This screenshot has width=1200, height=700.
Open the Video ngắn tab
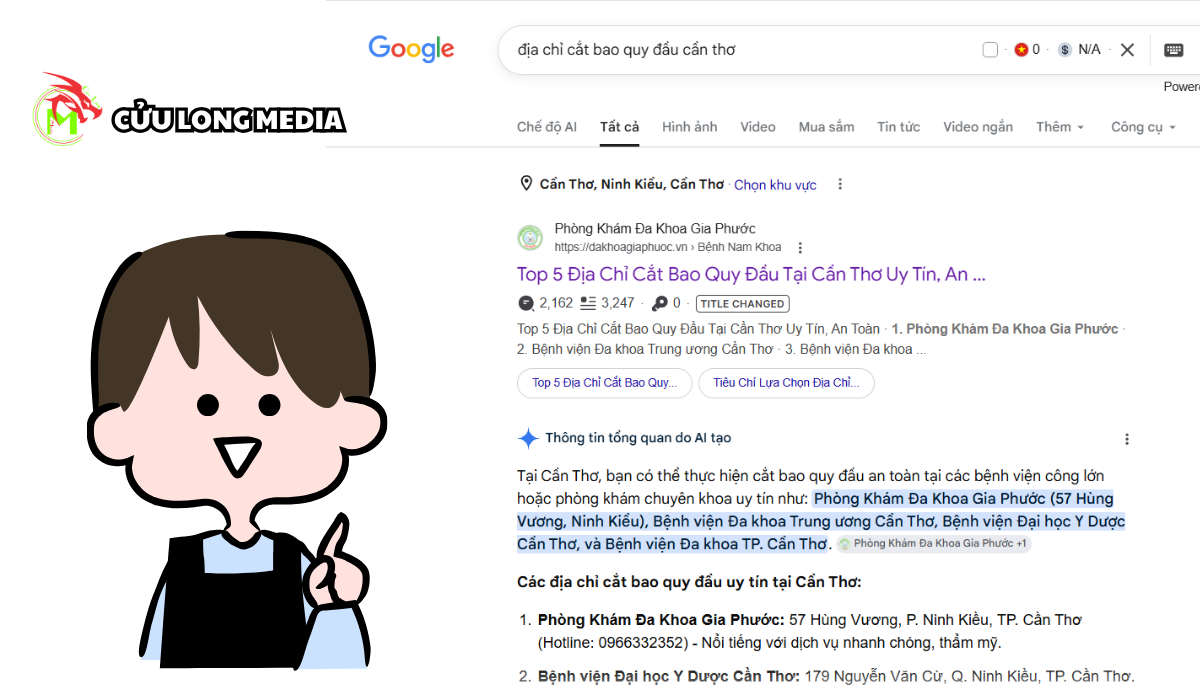pyautogui.click(x=978, y=127)
